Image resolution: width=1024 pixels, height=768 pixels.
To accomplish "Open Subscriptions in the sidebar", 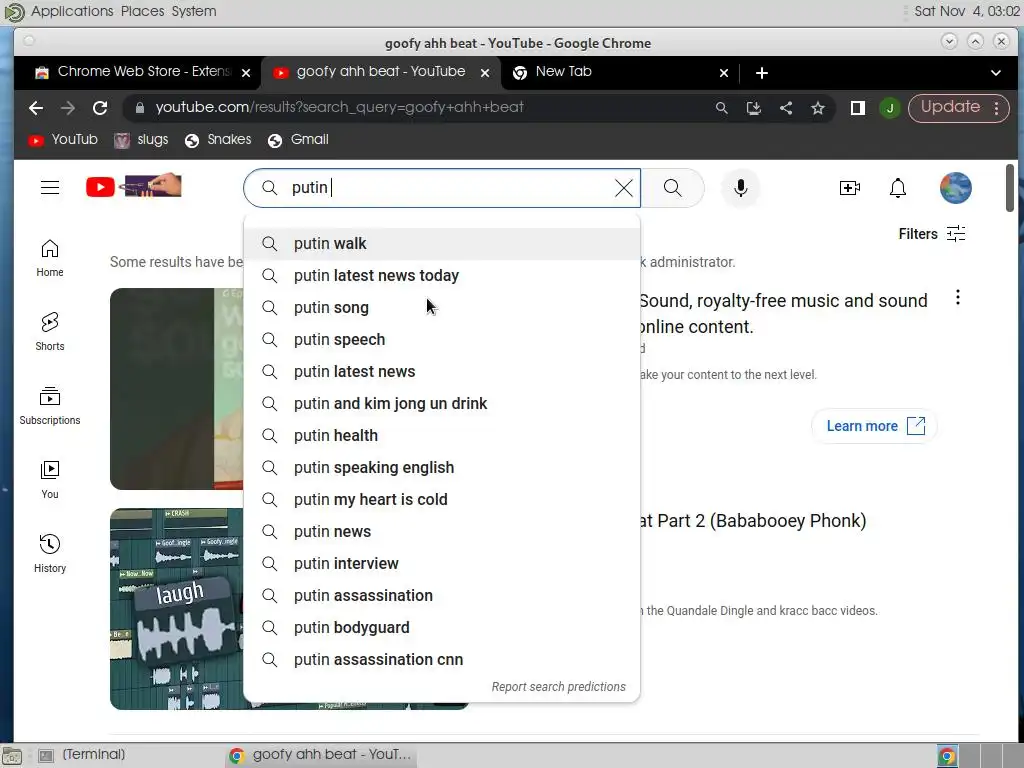I will 50,406.
